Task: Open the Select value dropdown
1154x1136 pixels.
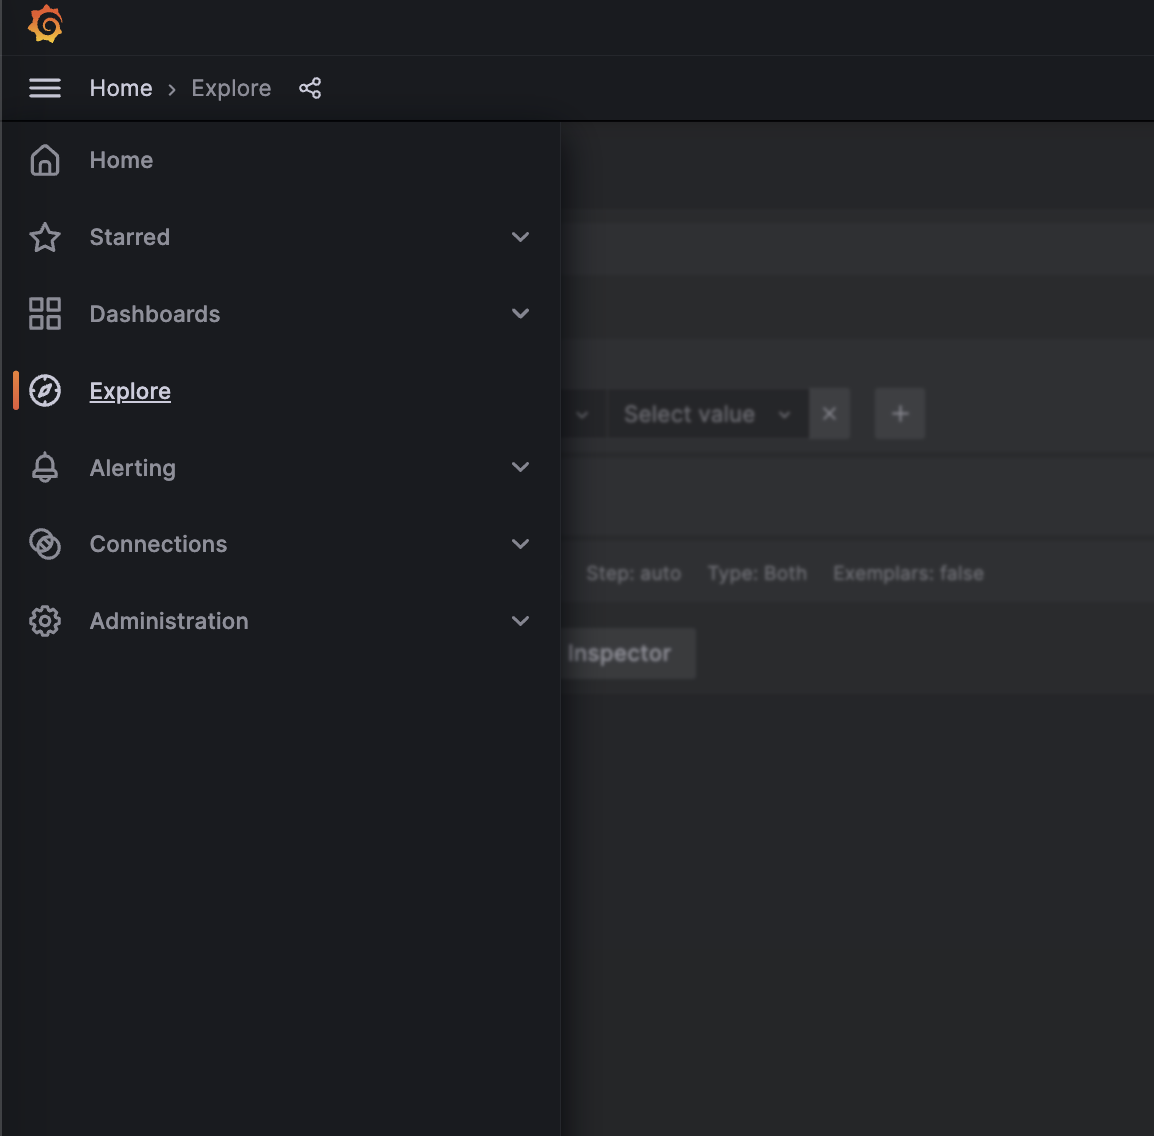Action: point(706,414)
